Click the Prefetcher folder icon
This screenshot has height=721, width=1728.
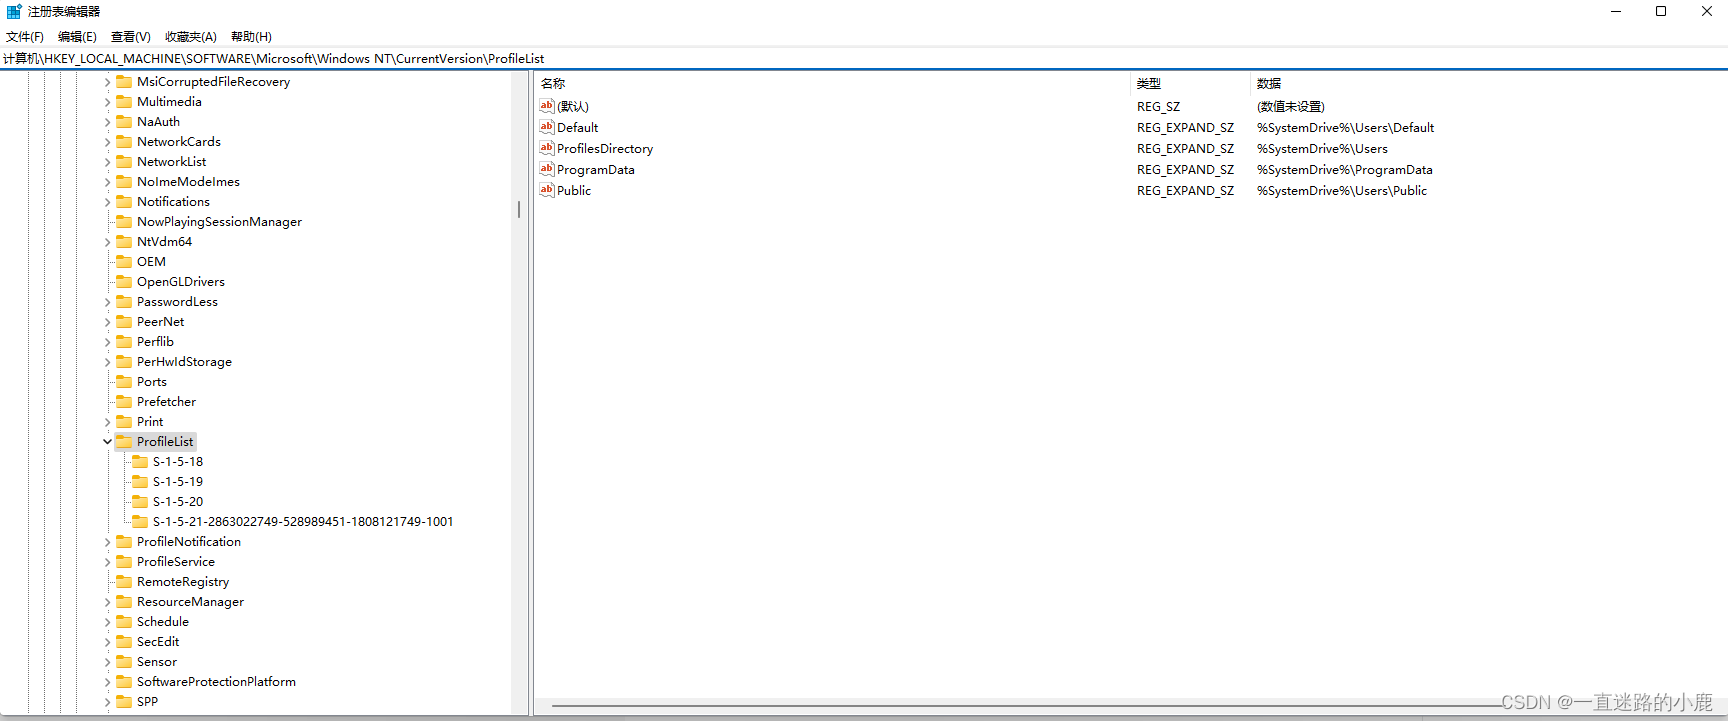point(124,401)
